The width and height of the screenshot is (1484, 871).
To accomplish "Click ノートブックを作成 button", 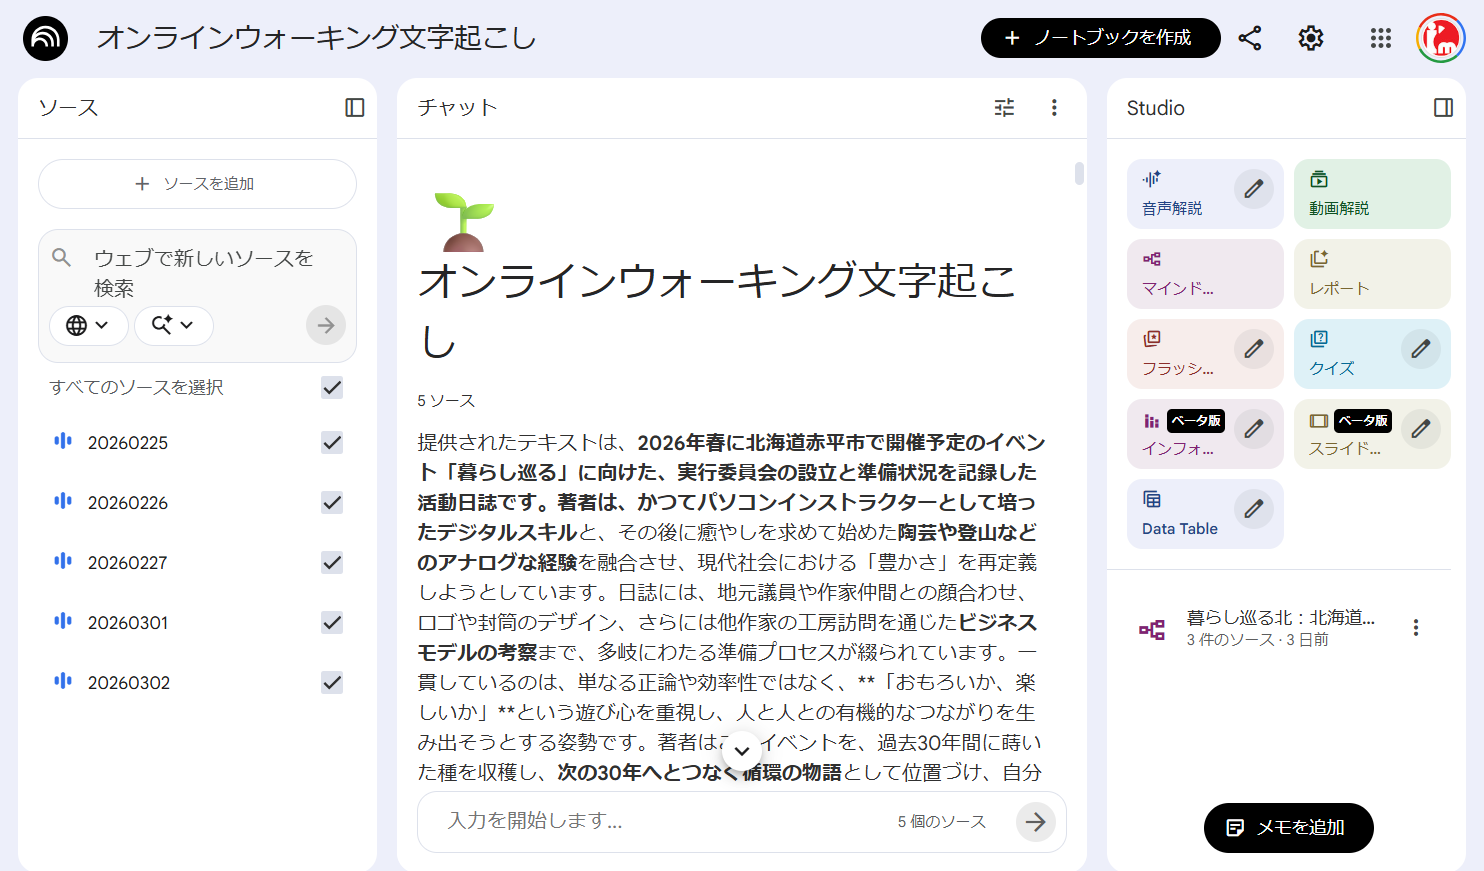I will [x=1100, y=38].
